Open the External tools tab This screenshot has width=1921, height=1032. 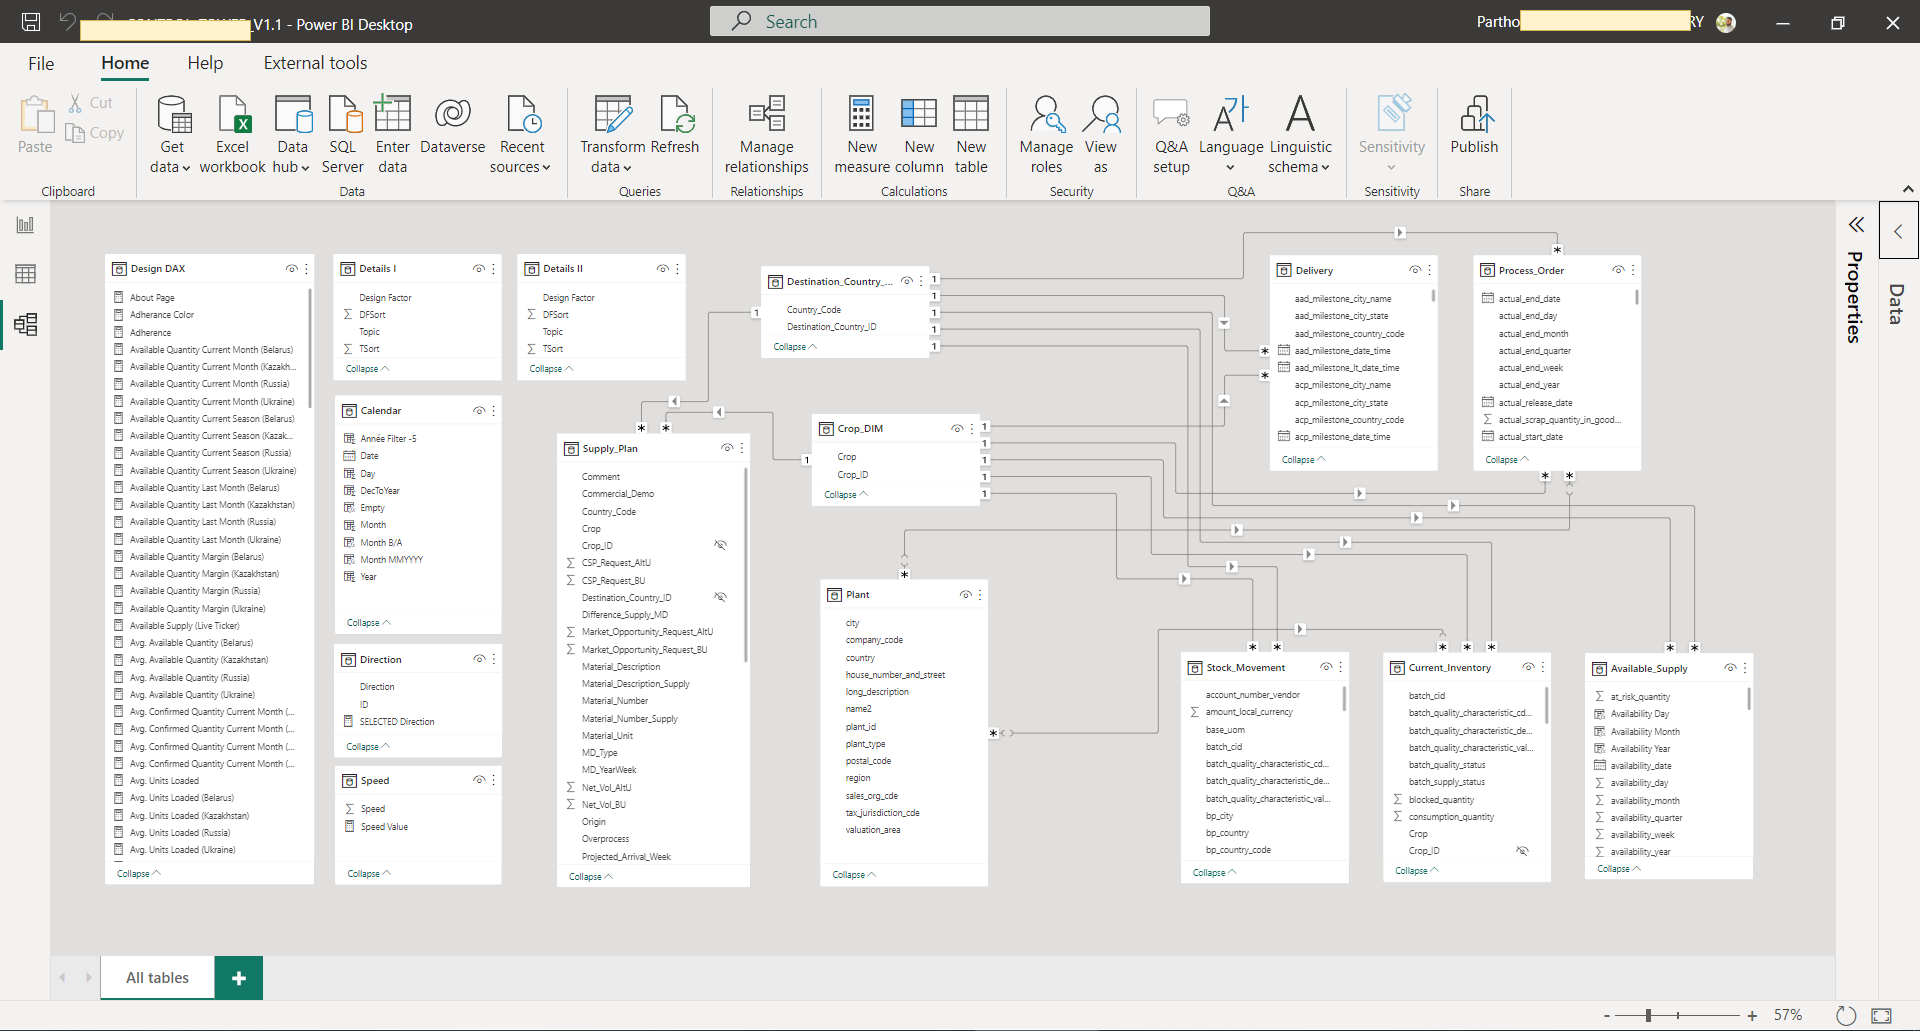coord(315,64)
